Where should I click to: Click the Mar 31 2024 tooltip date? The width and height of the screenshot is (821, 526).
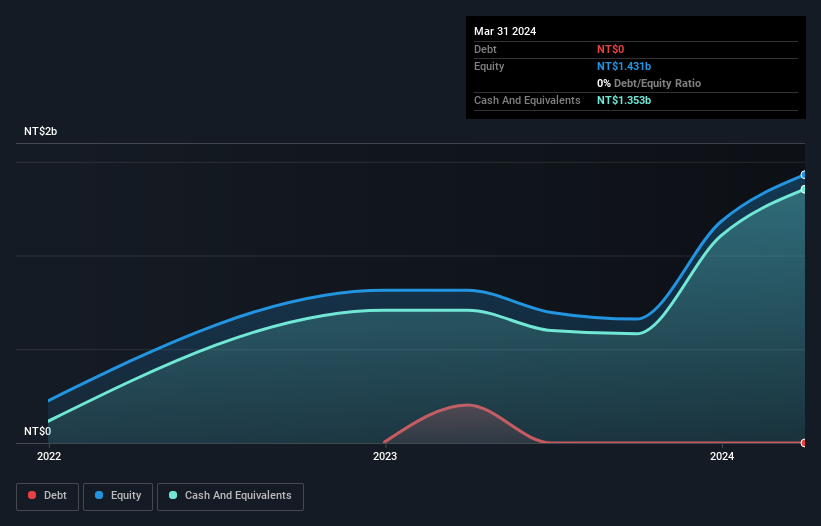[505, 31]
